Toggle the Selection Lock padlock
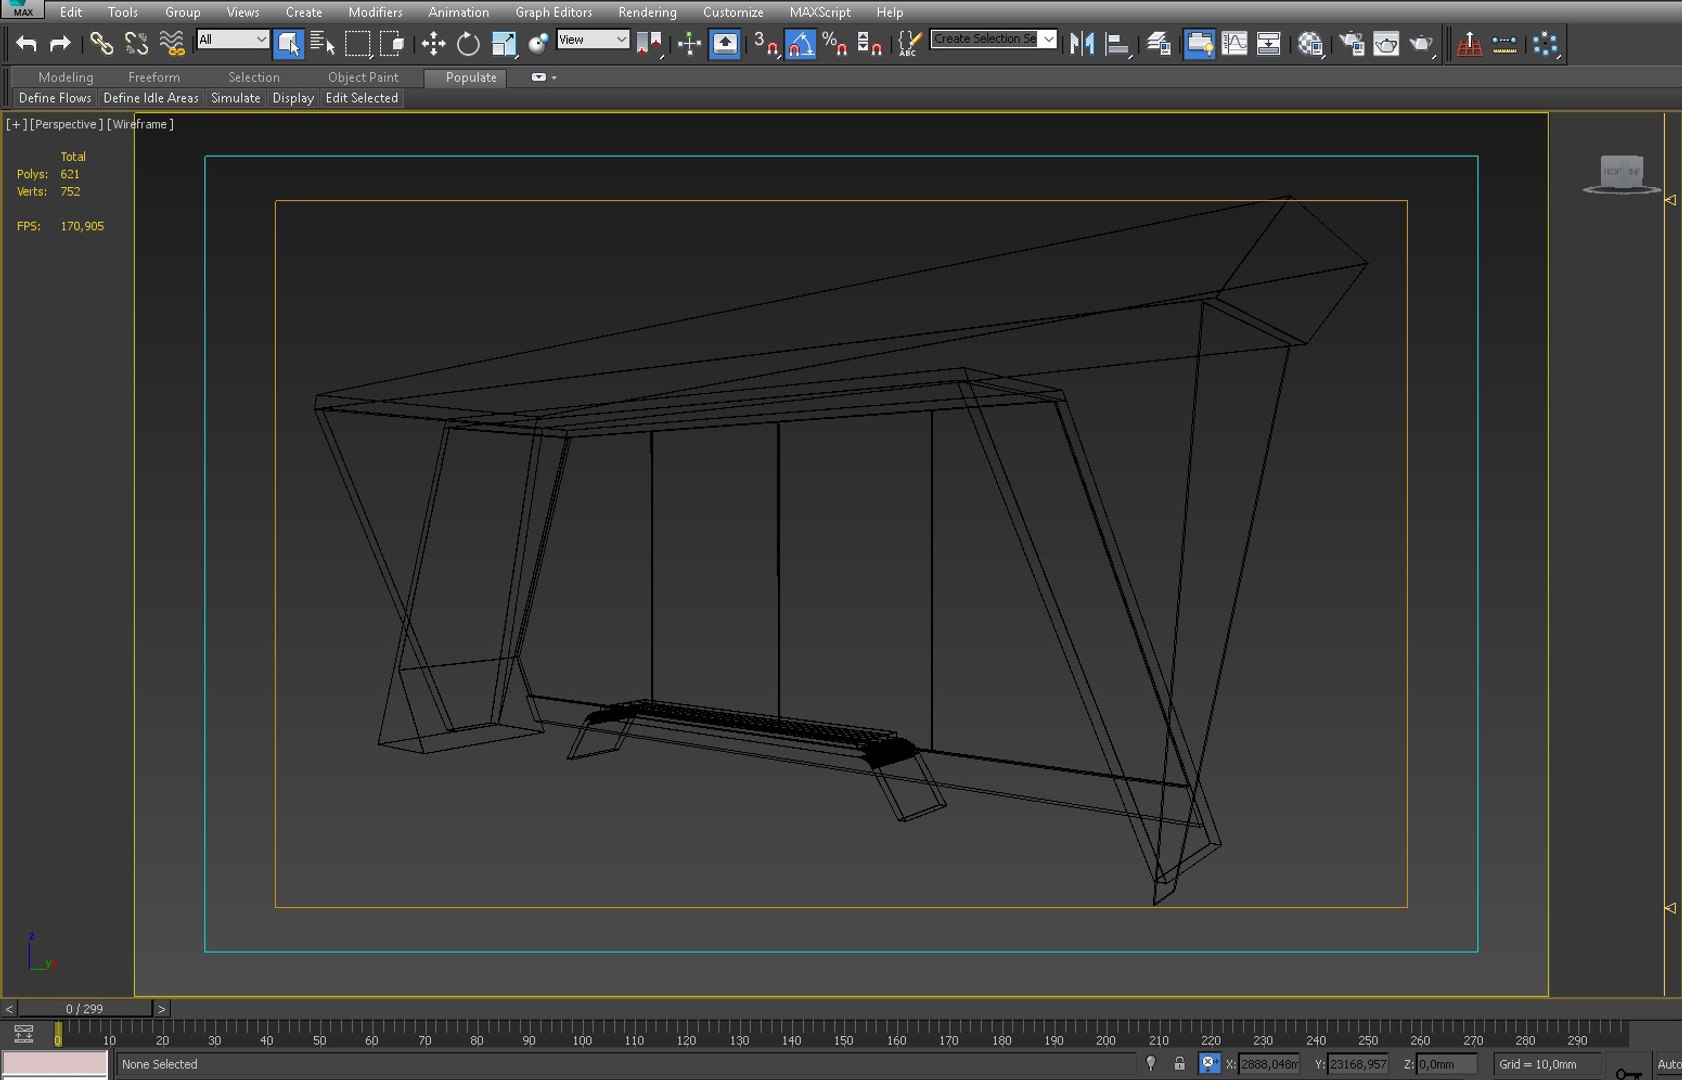 pyautogui.click(x=1179, y=1064)
